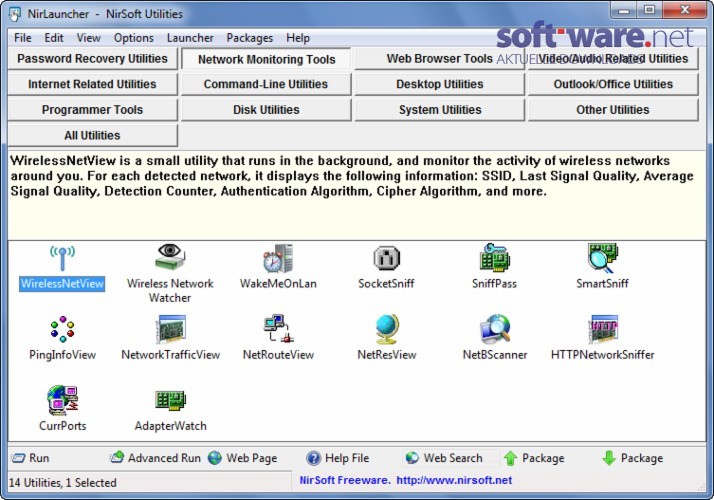Open the Help menu
The width and height of the screenshot is (714, 500).
[x=298, y=38]
